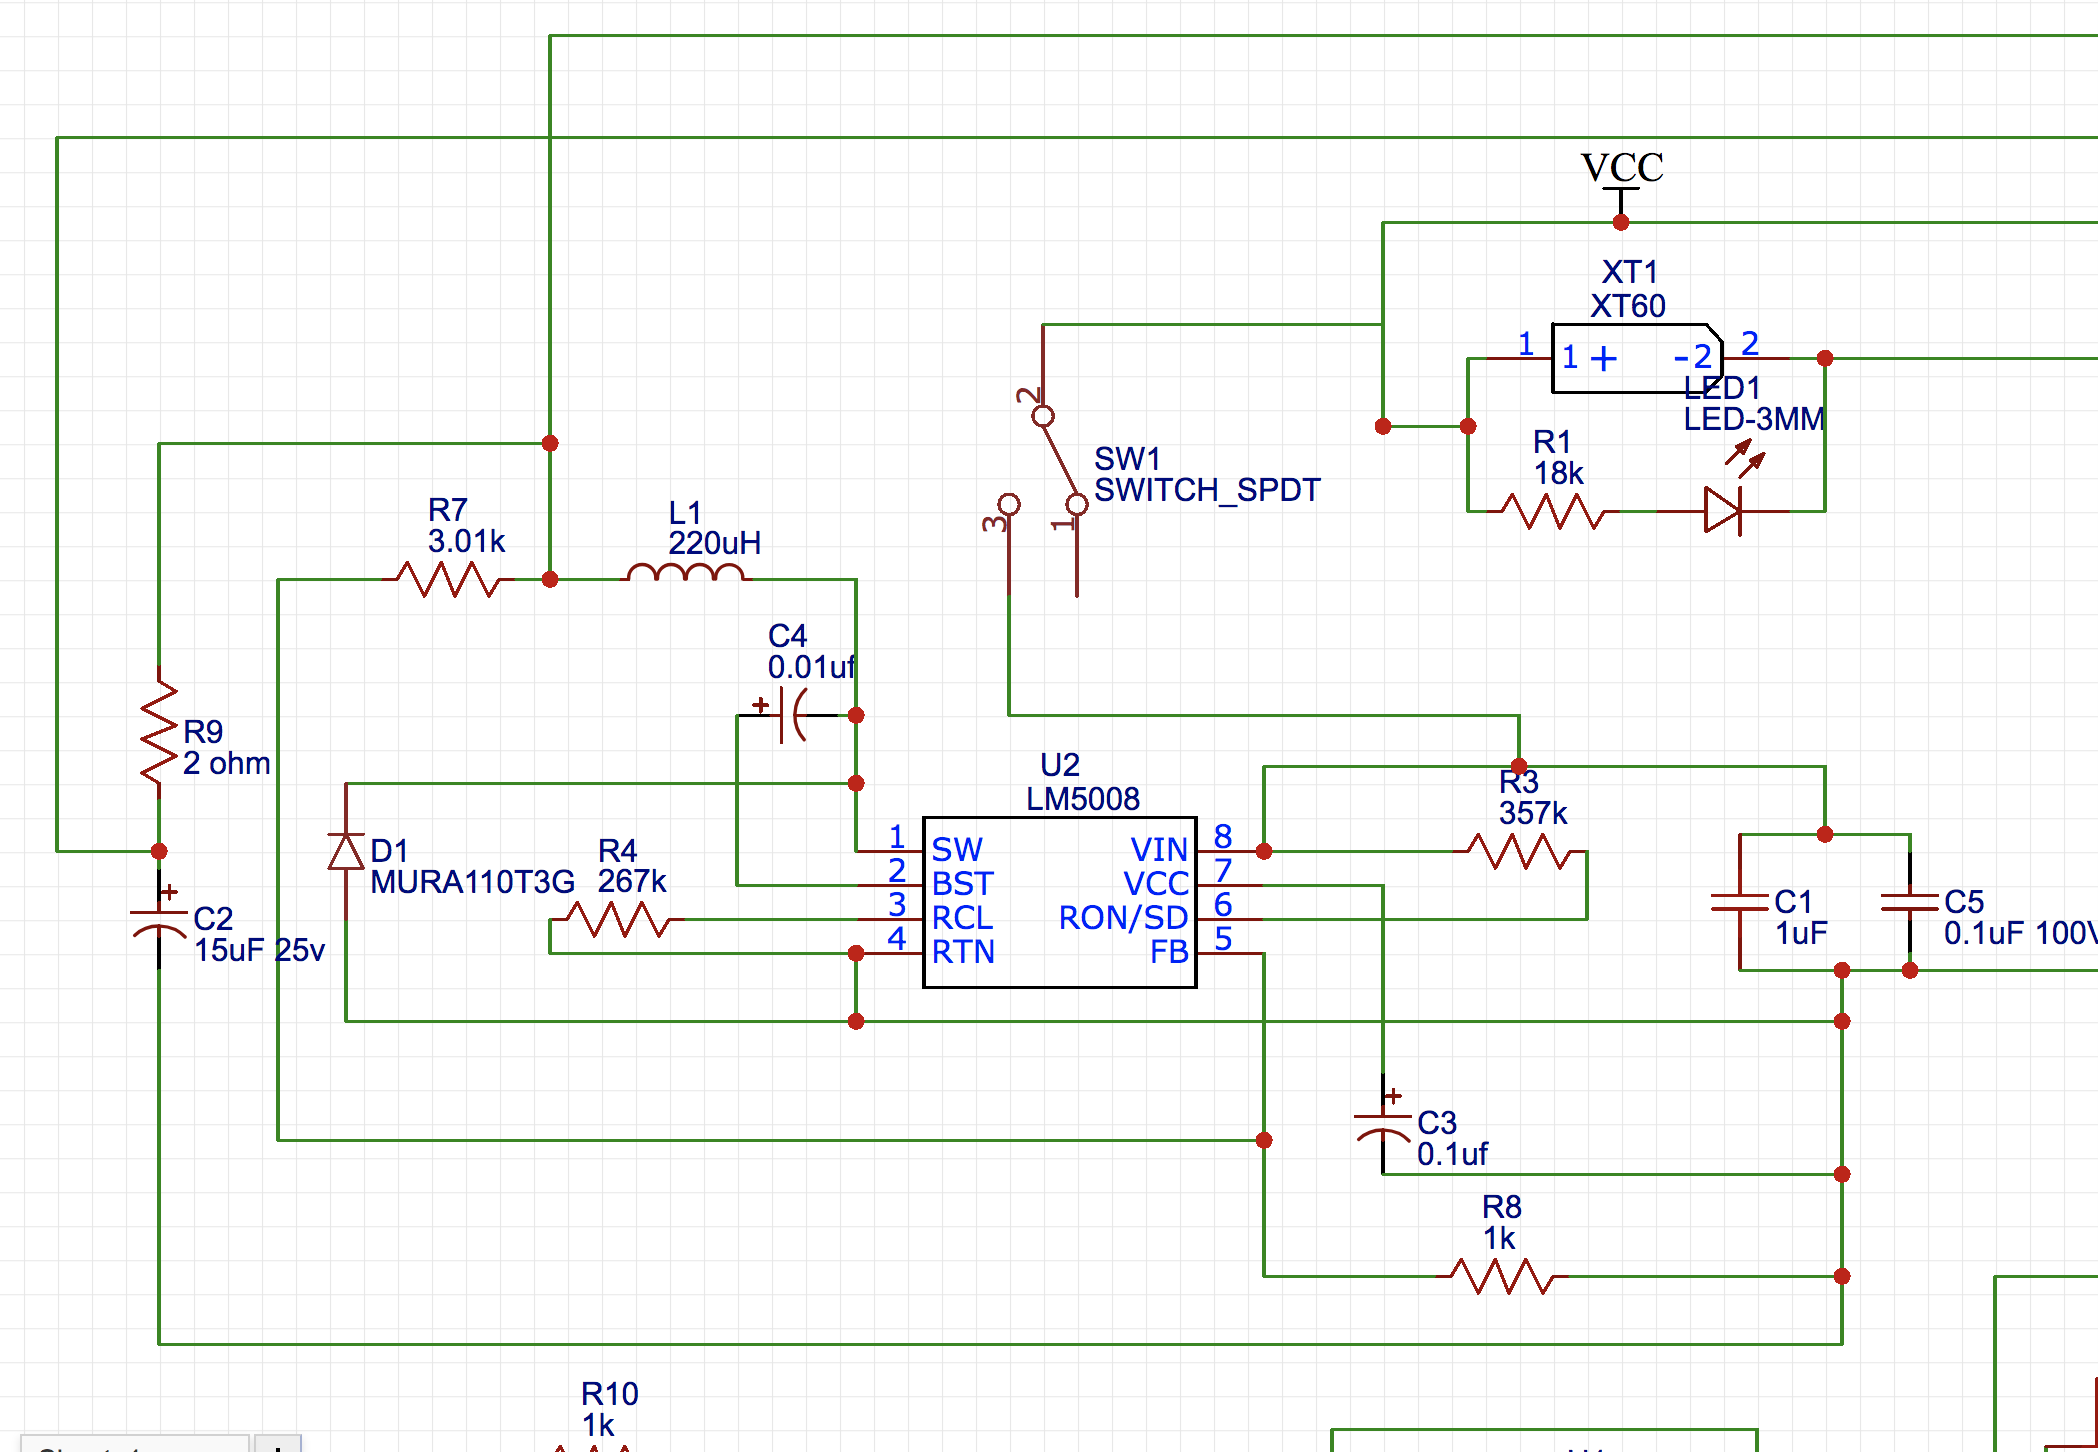Select the C4 capacitor symbol

(795, 715)
